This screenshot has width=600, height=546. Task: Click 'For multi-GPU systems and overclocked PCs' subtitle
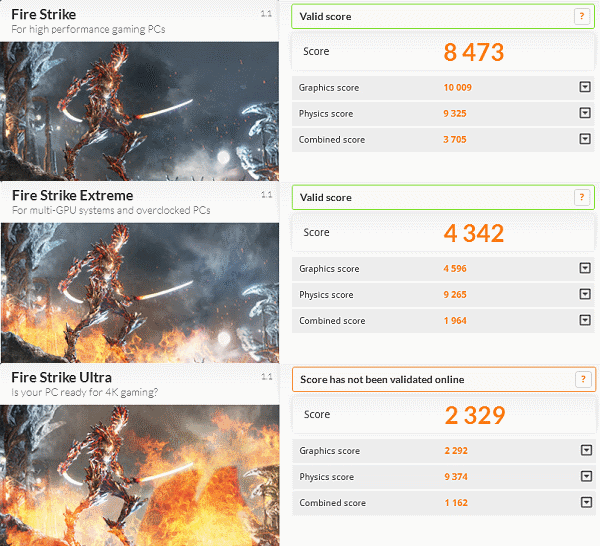click(x=111, y=210)
